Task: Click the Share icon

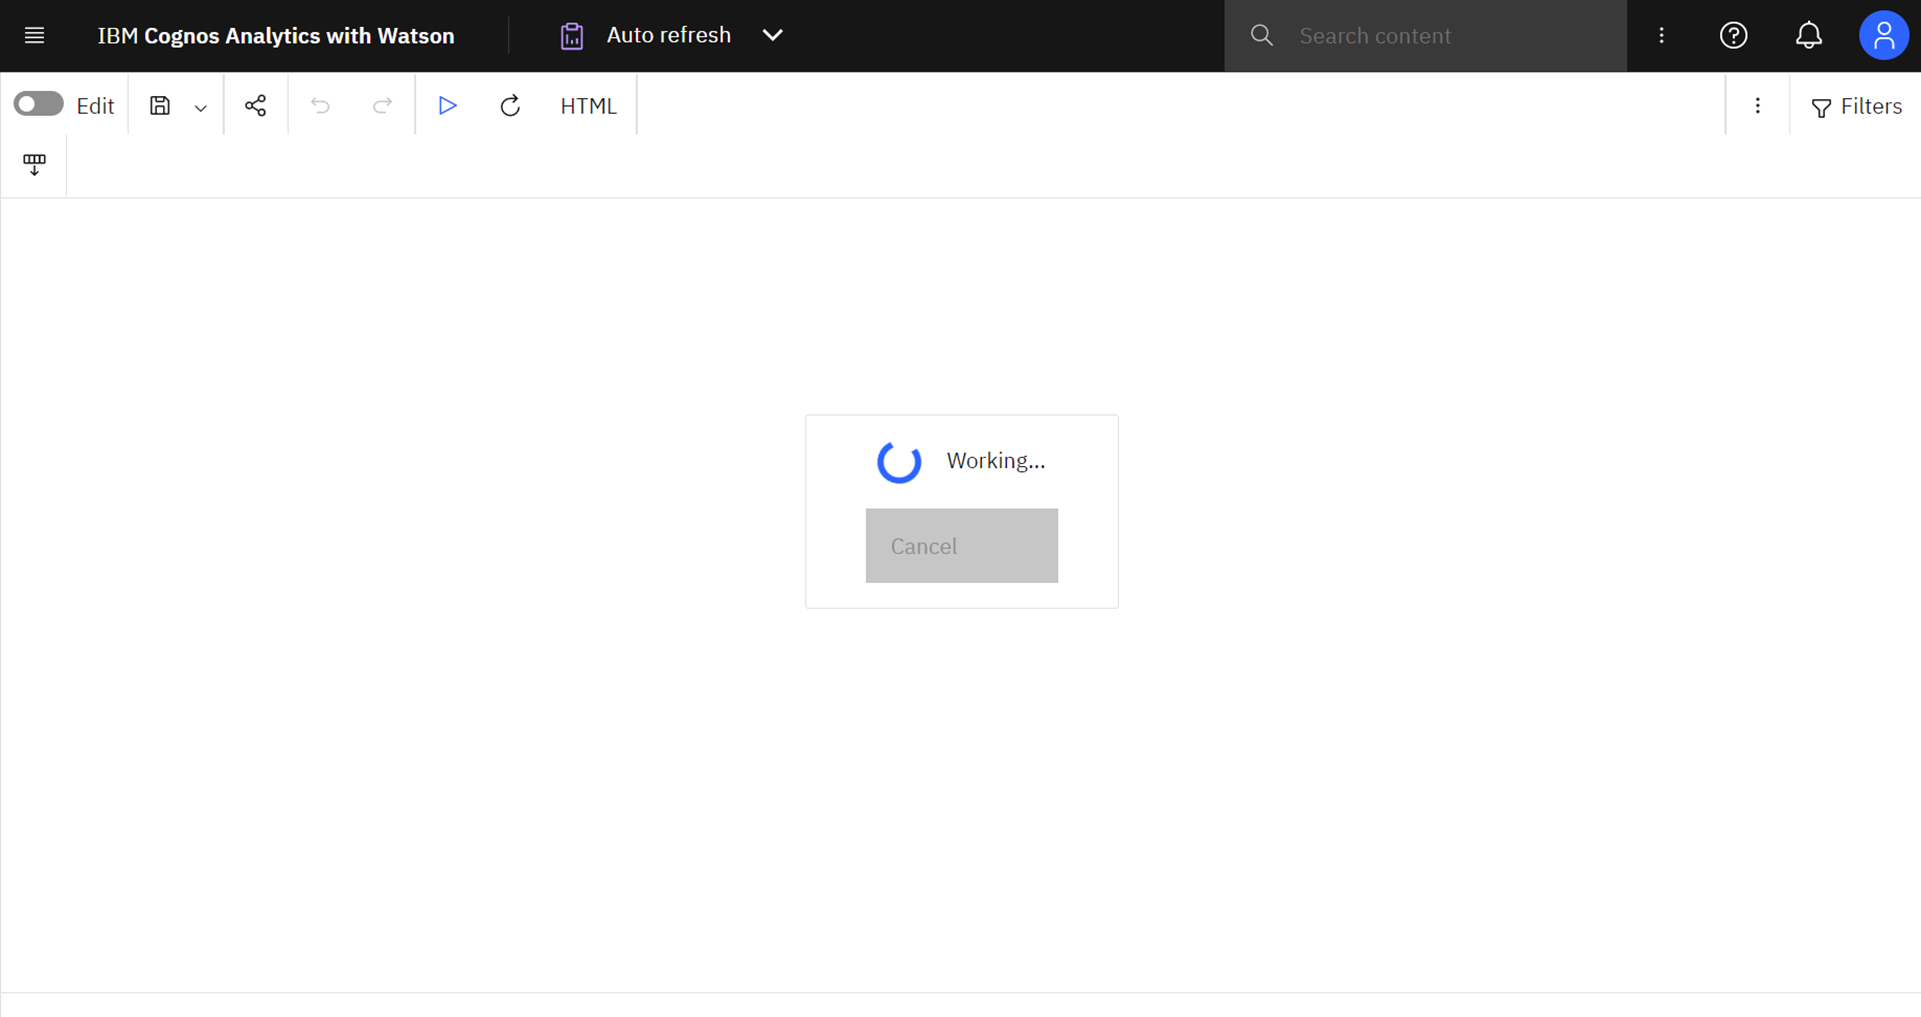Action: [x=256, y=106]
